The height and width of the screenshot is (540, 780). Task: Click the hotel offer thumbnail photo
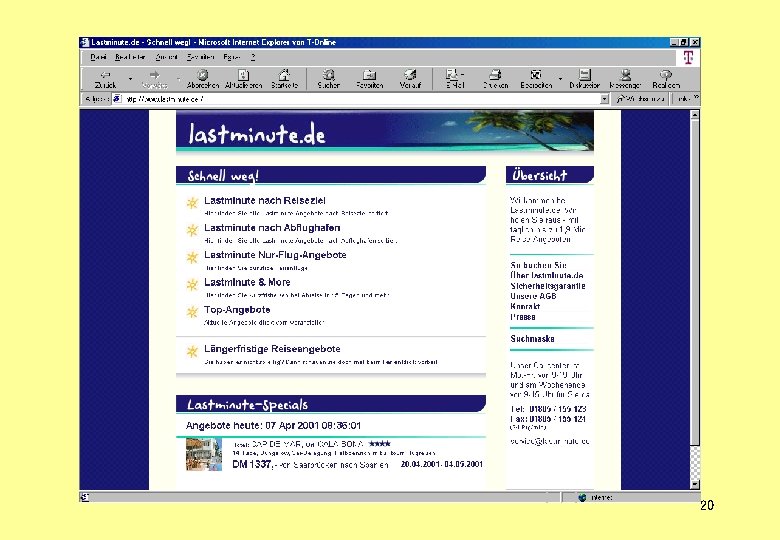(x=204, y=454)
